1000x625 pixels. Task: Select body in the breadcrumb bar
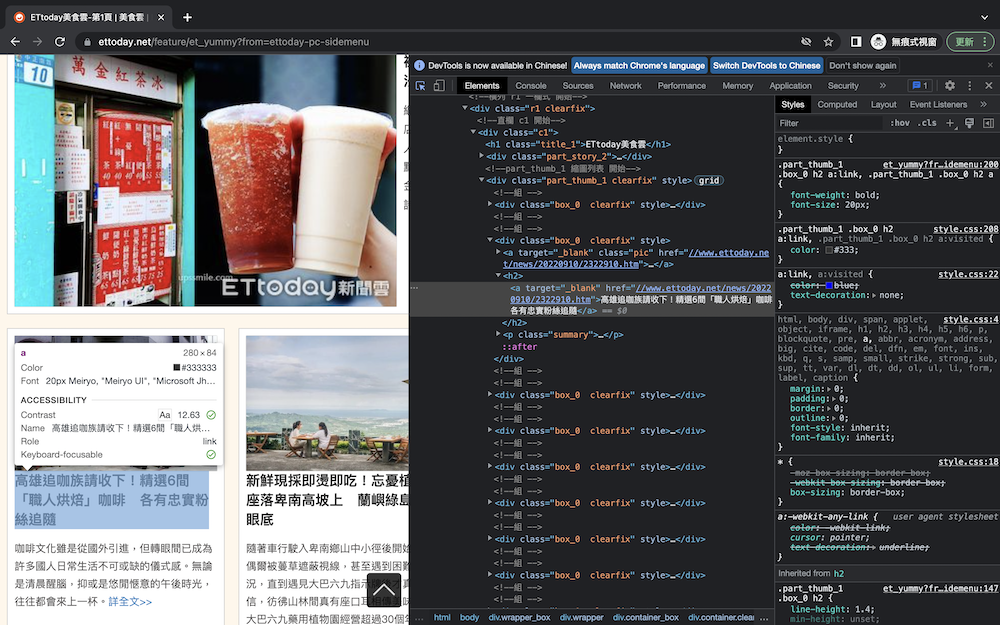[469, 617]
